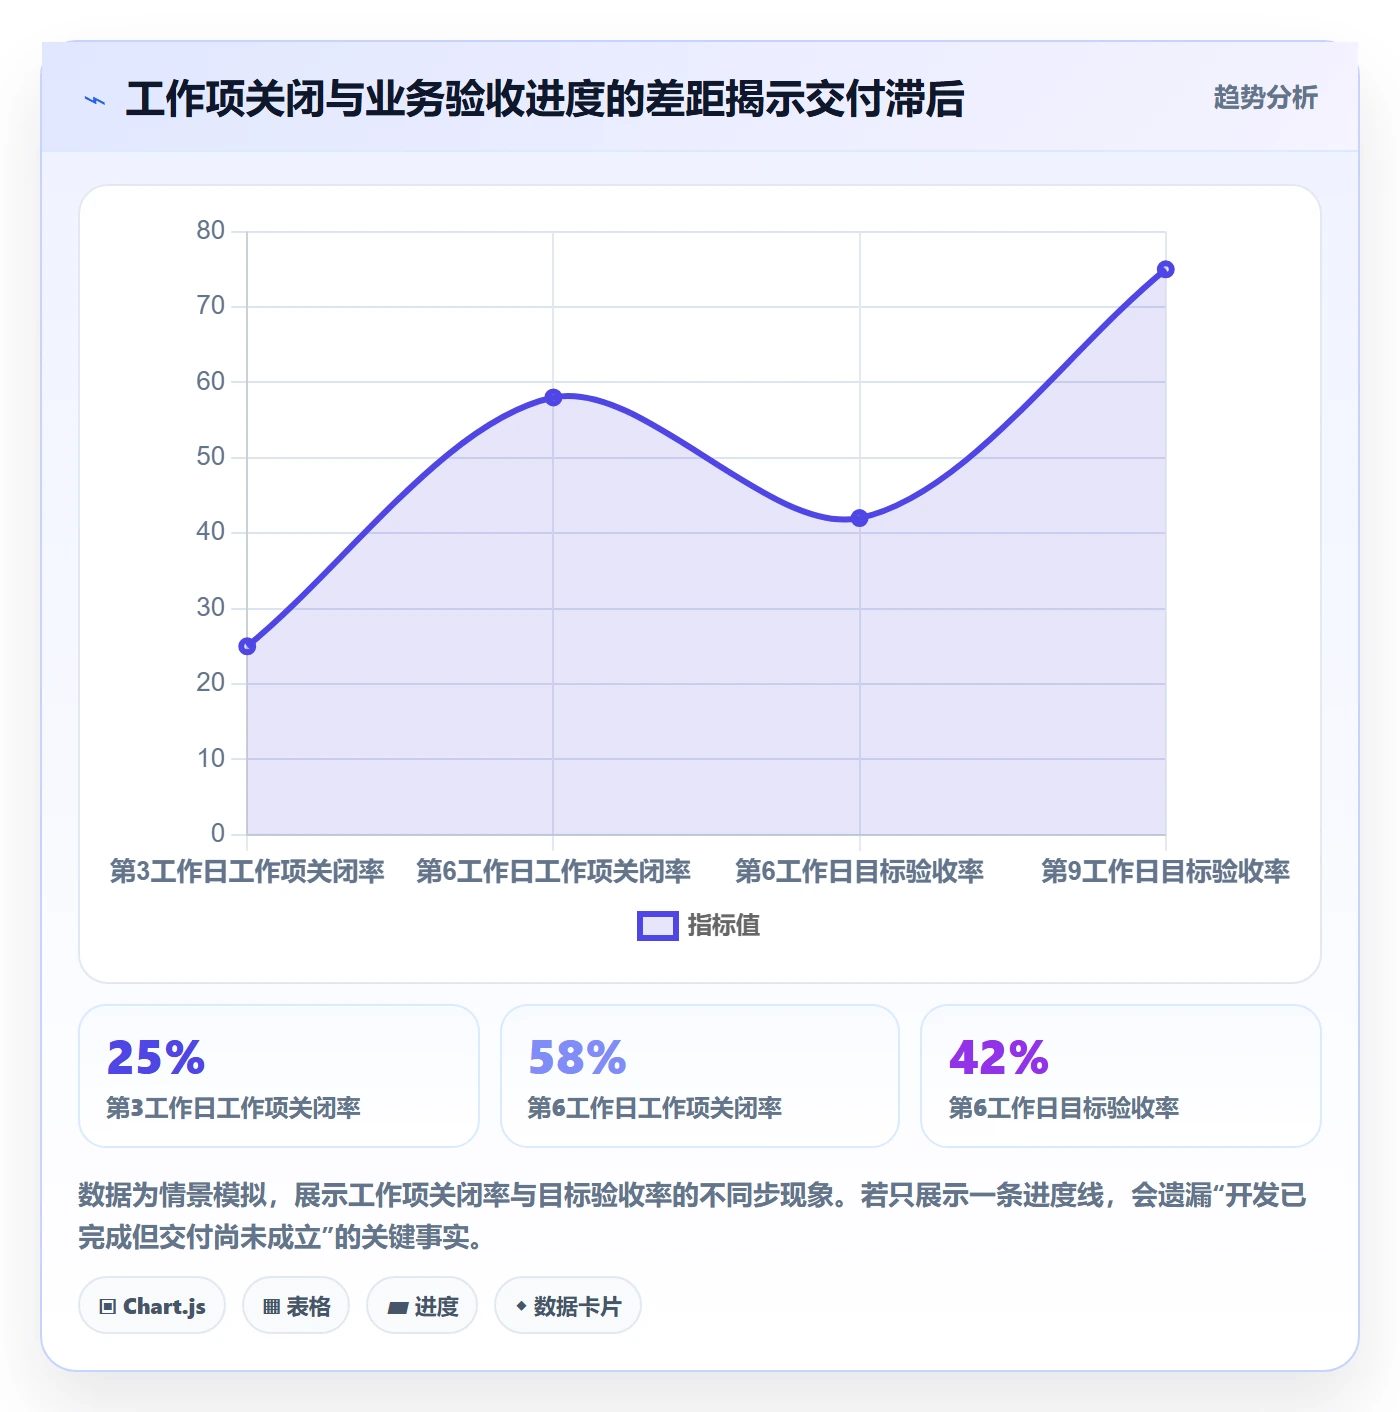The width and height of the screenshot is (1400, 1412).
Task: Click the 指标值 legend label
Action: [x=724, y=926]
